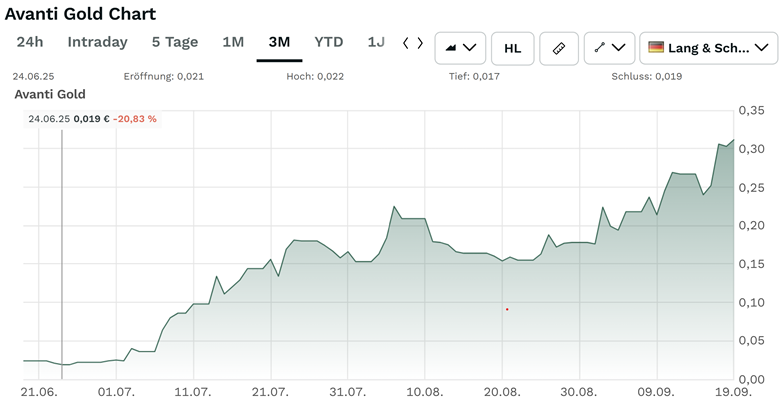
Task: Toggle the HL high-low button
Action: 512,47
